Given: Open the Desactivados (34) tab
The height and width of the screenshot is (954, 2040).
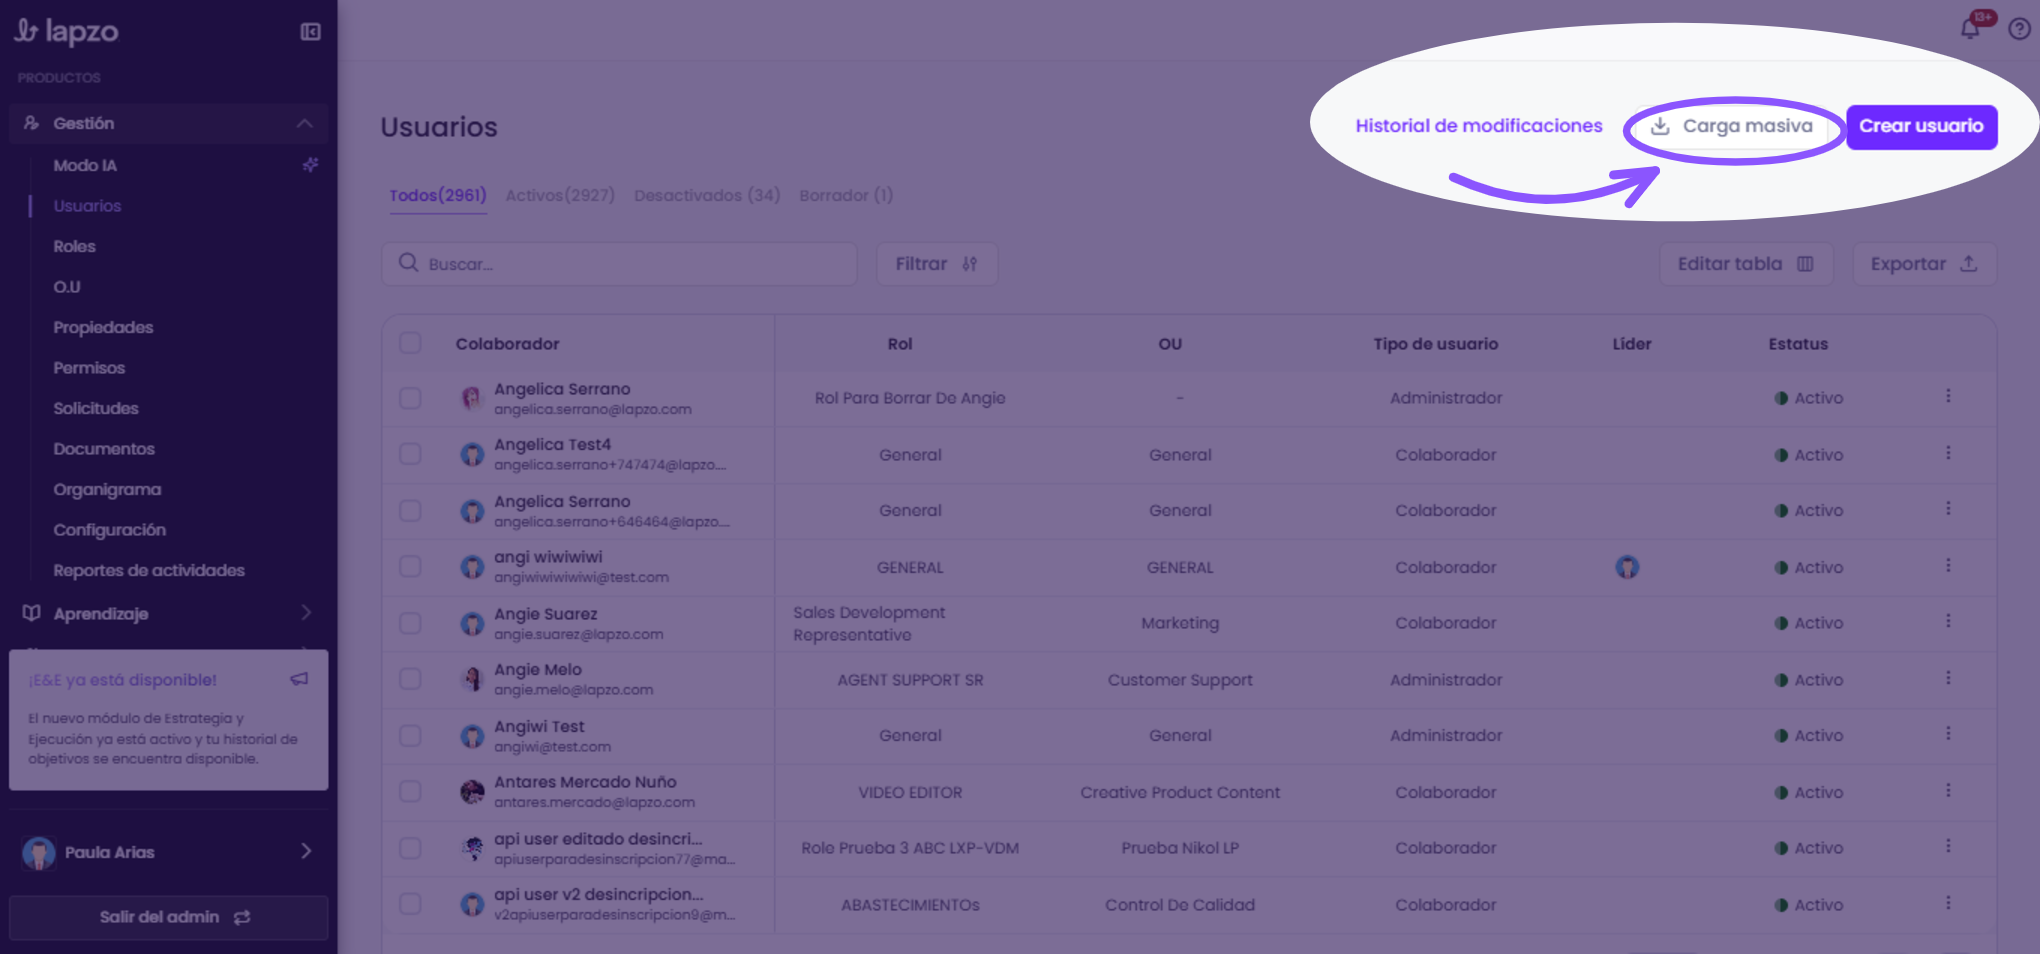Looking at the screenshot, I should (707, 195).
